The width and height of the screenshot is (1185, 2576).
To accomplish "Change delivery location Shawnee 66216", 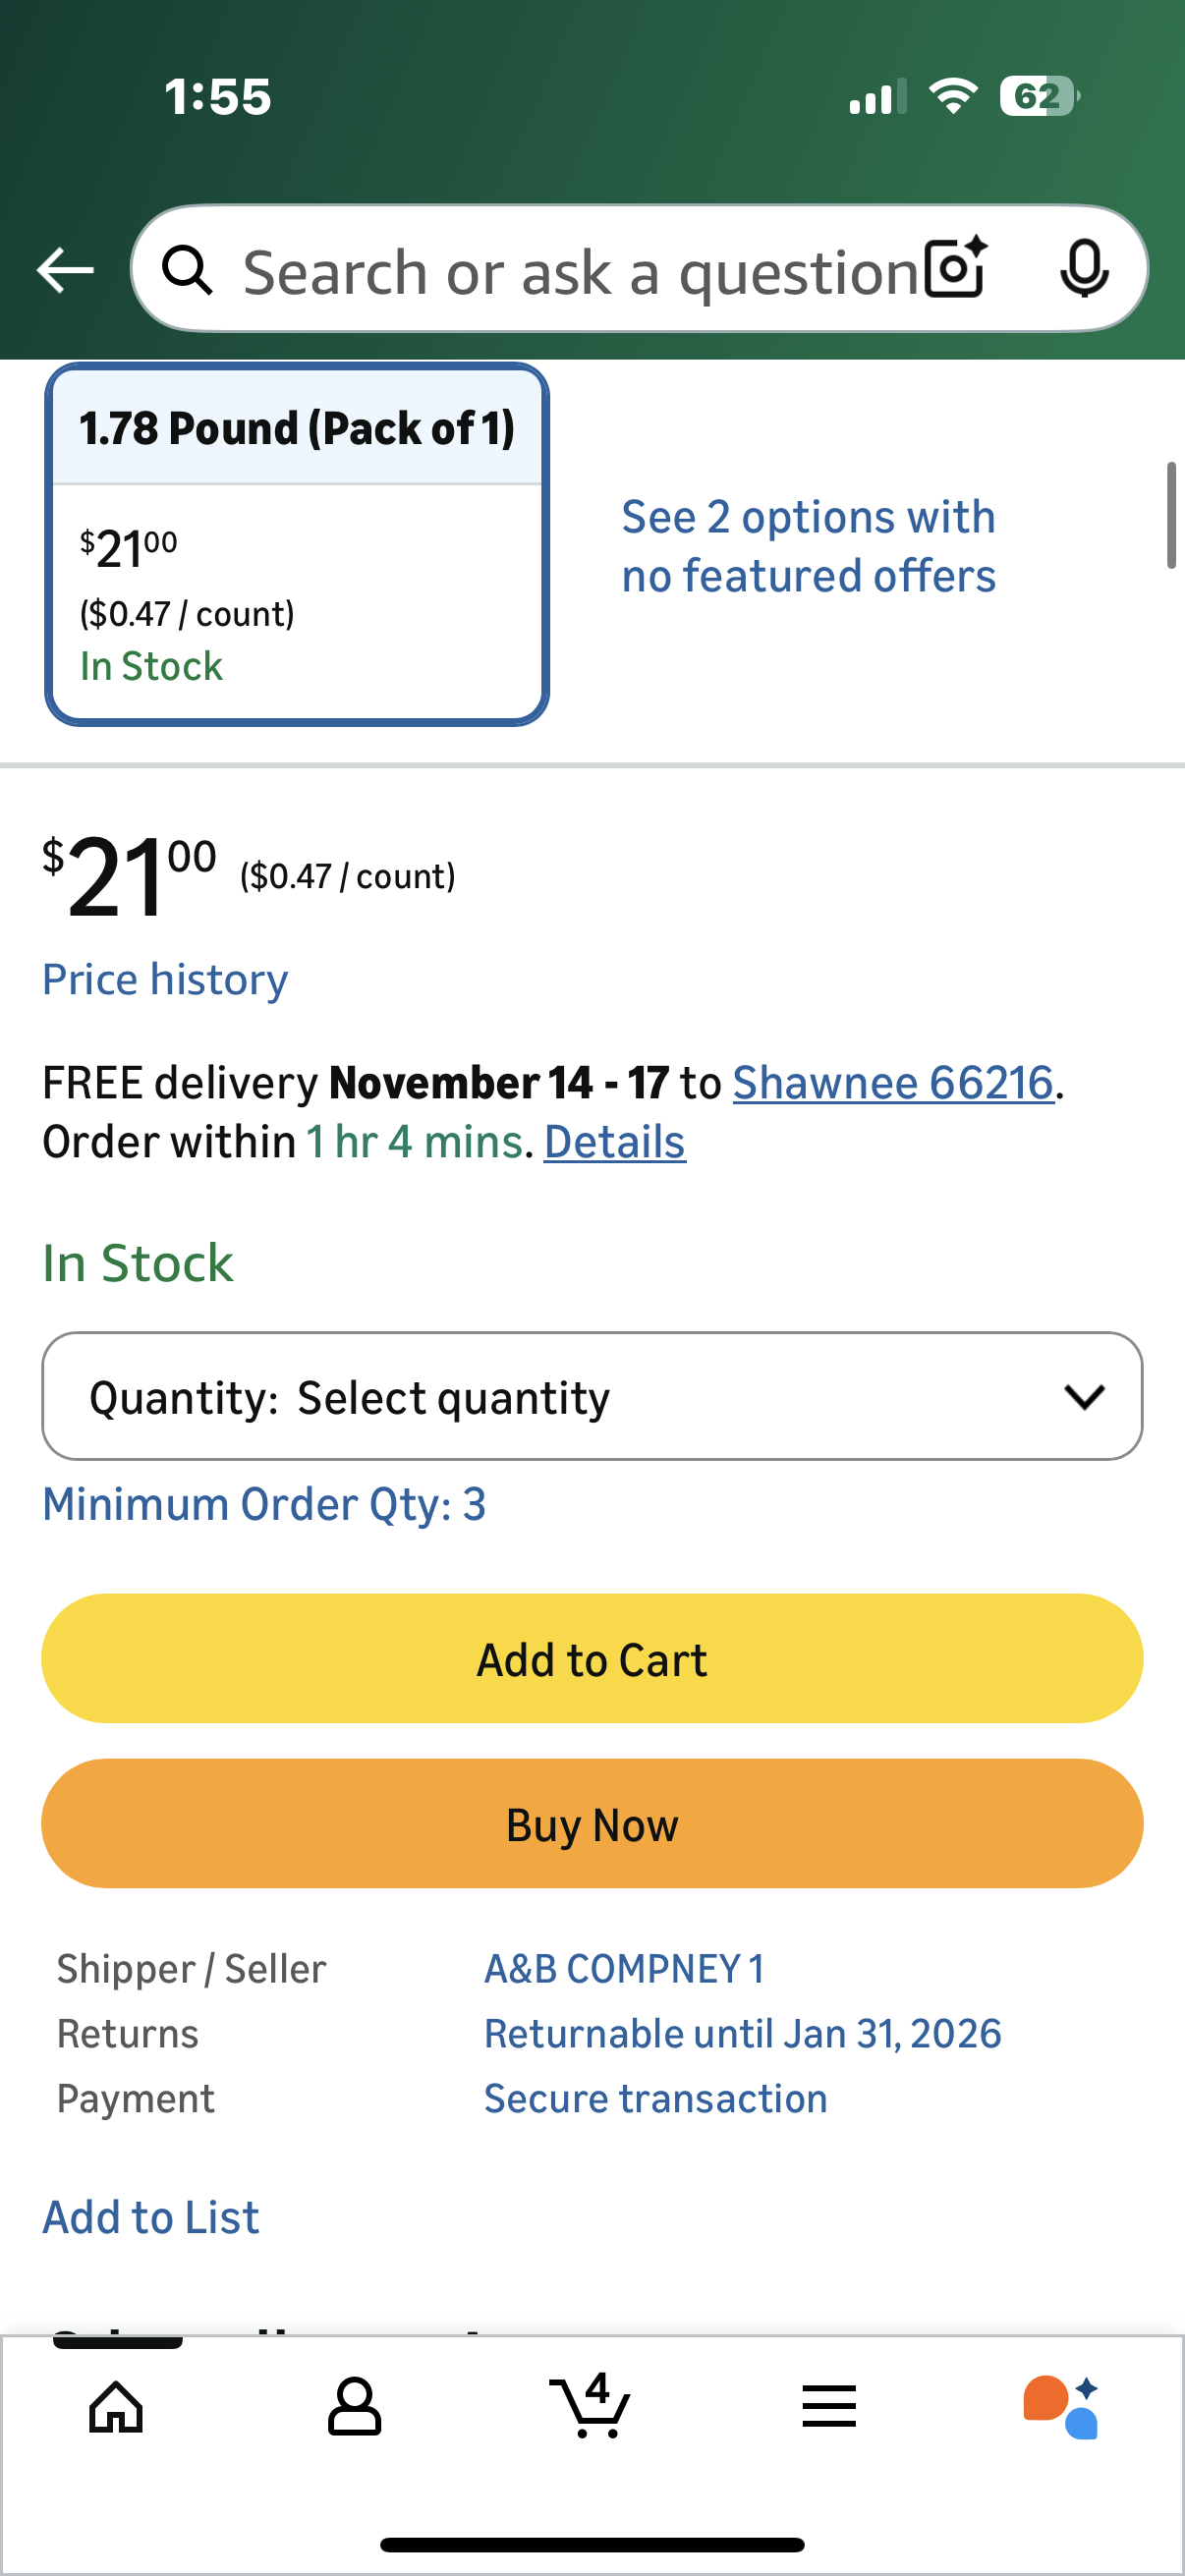I will tap(894, 1082).
